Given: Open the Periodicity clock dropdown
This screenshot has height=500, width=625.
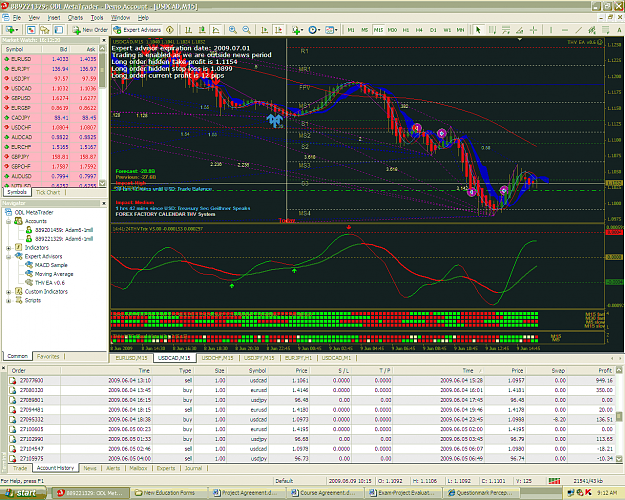Looking at the screenshot, I should (314, 30).
